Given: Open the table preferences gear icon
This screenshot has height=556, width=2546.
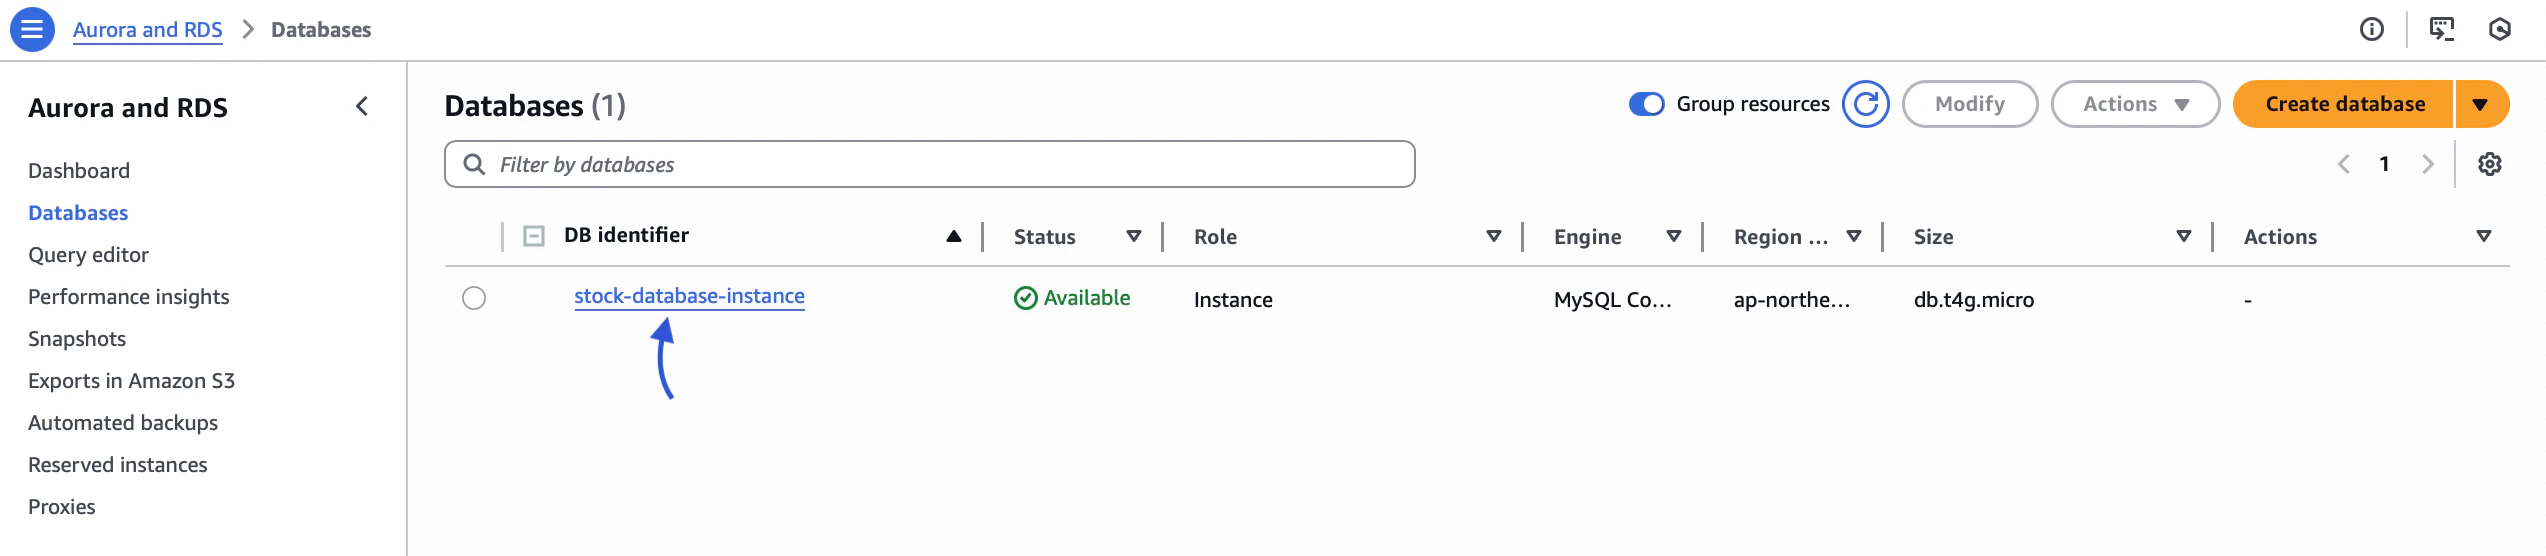Looking at the screenshot, I should 2489,164.
